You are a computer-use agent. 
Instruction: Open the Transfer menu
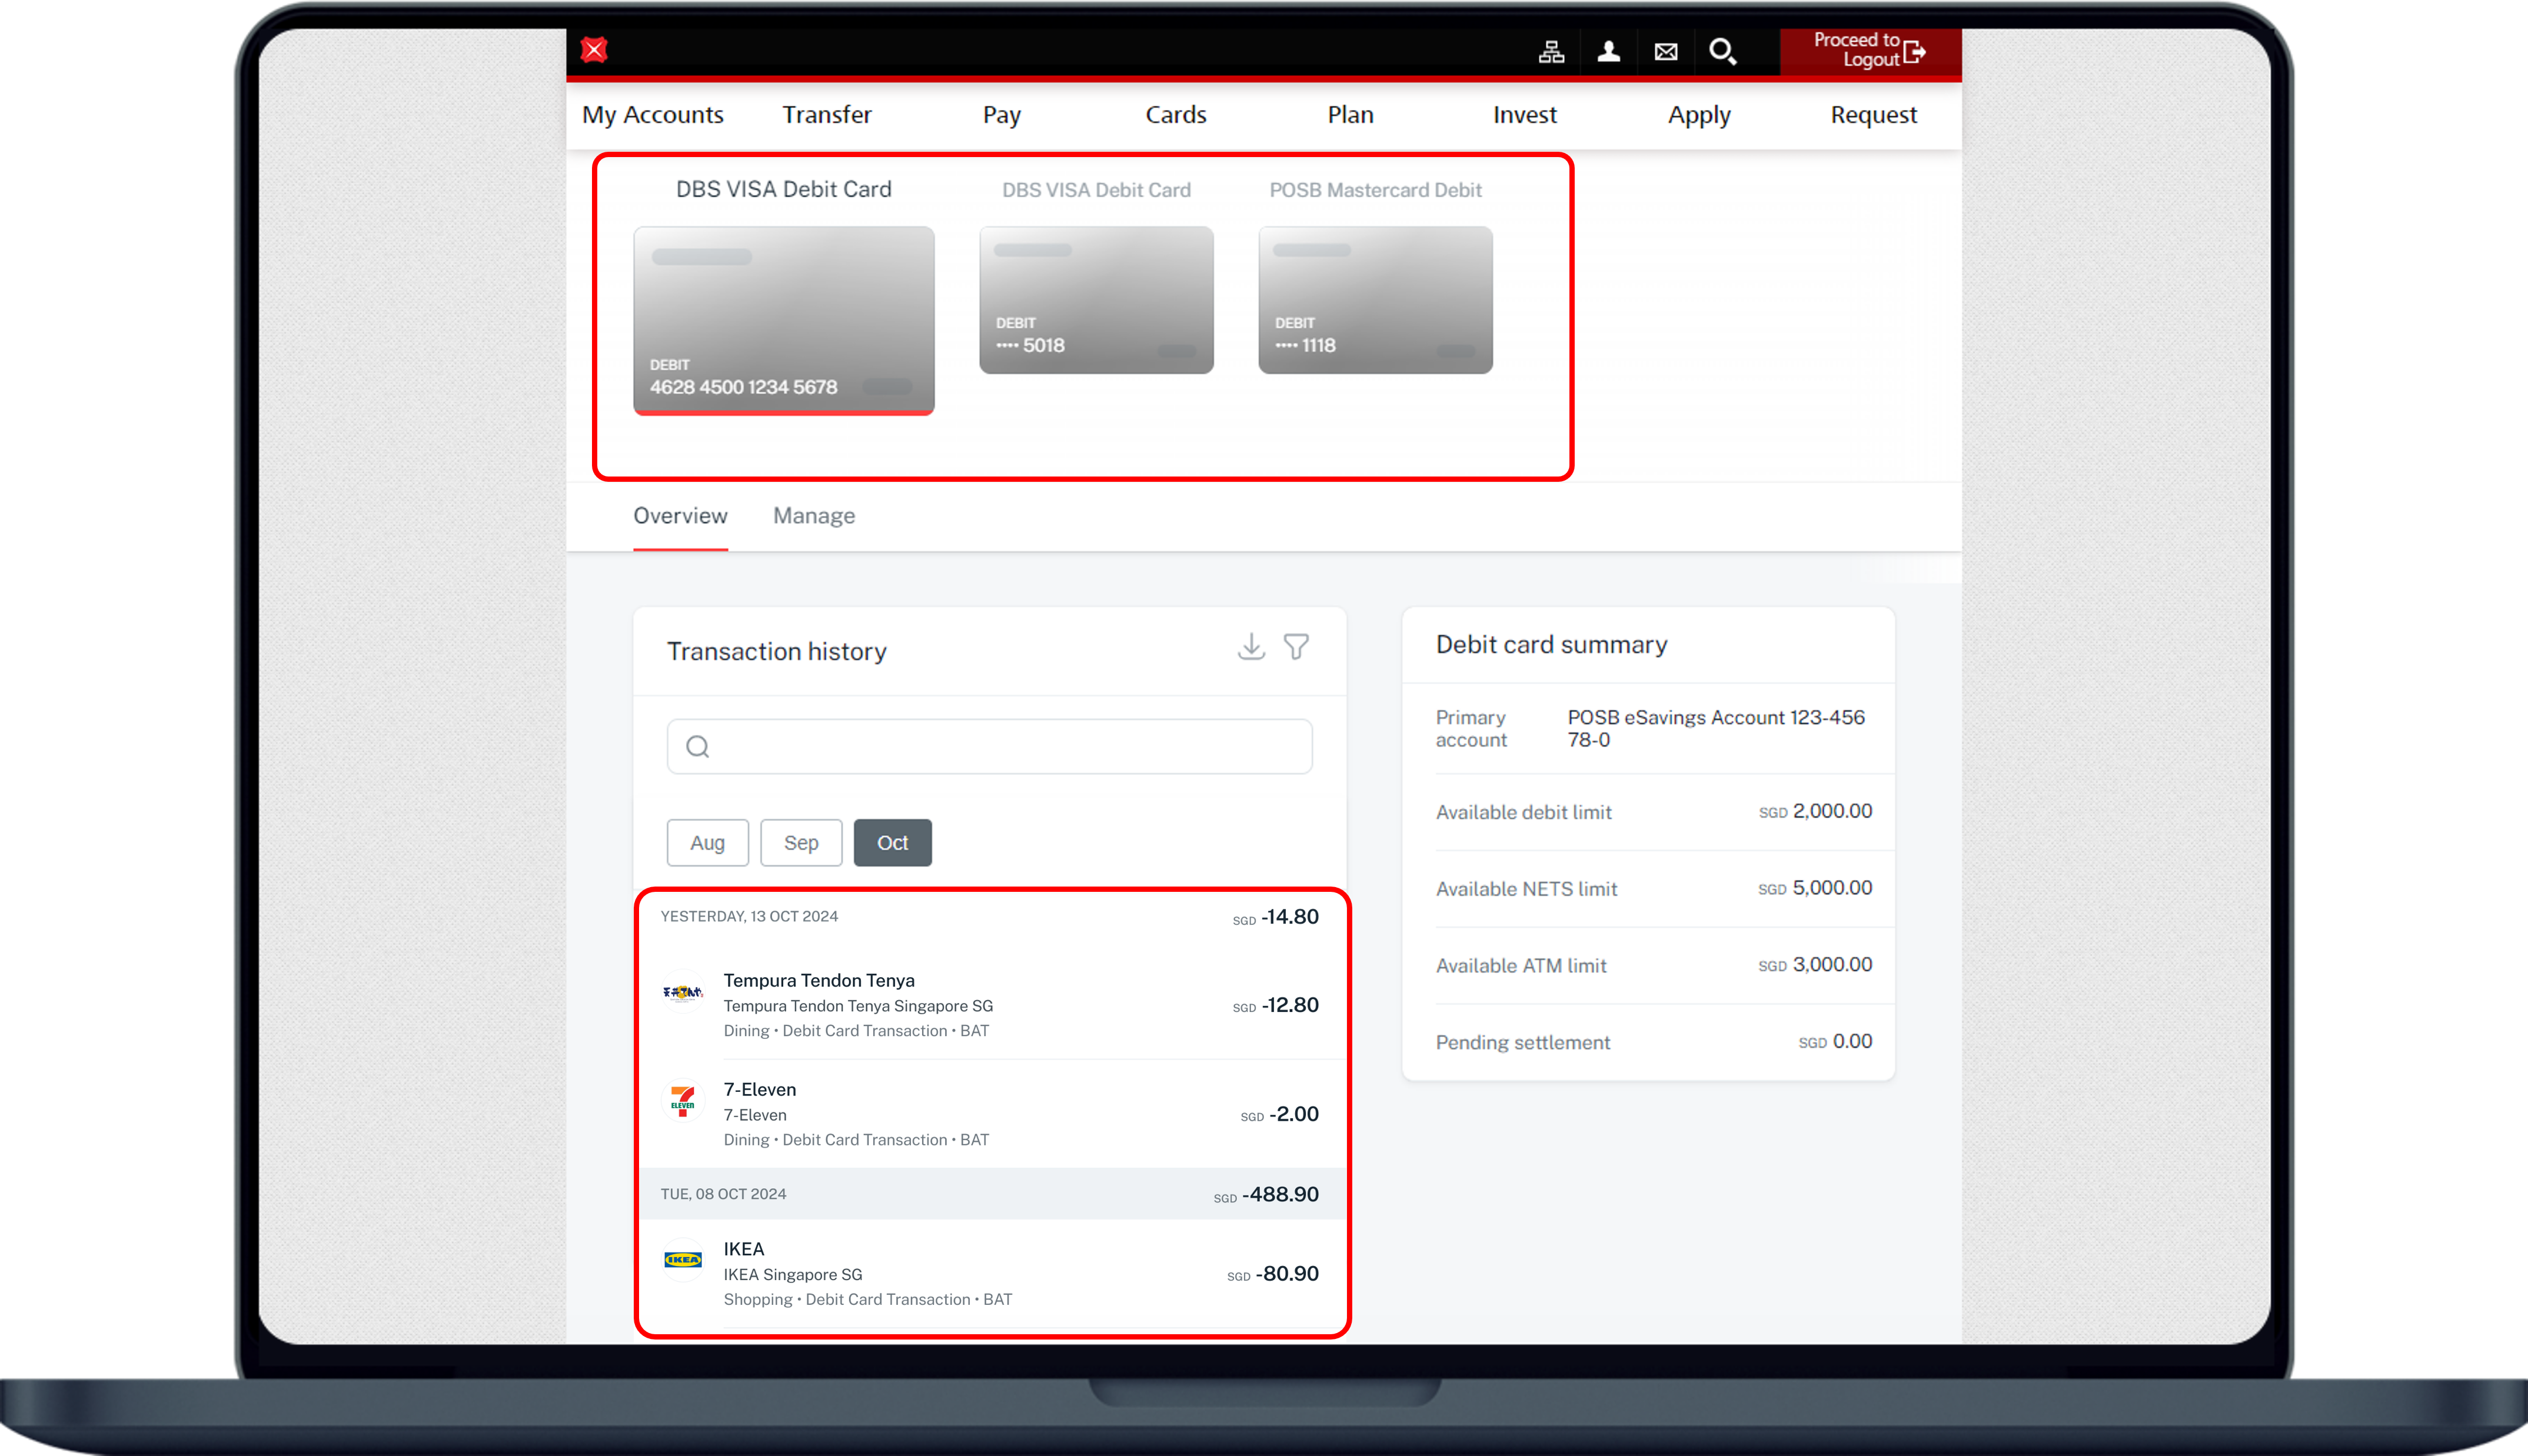pyautogui.click(x=827, y=115)
